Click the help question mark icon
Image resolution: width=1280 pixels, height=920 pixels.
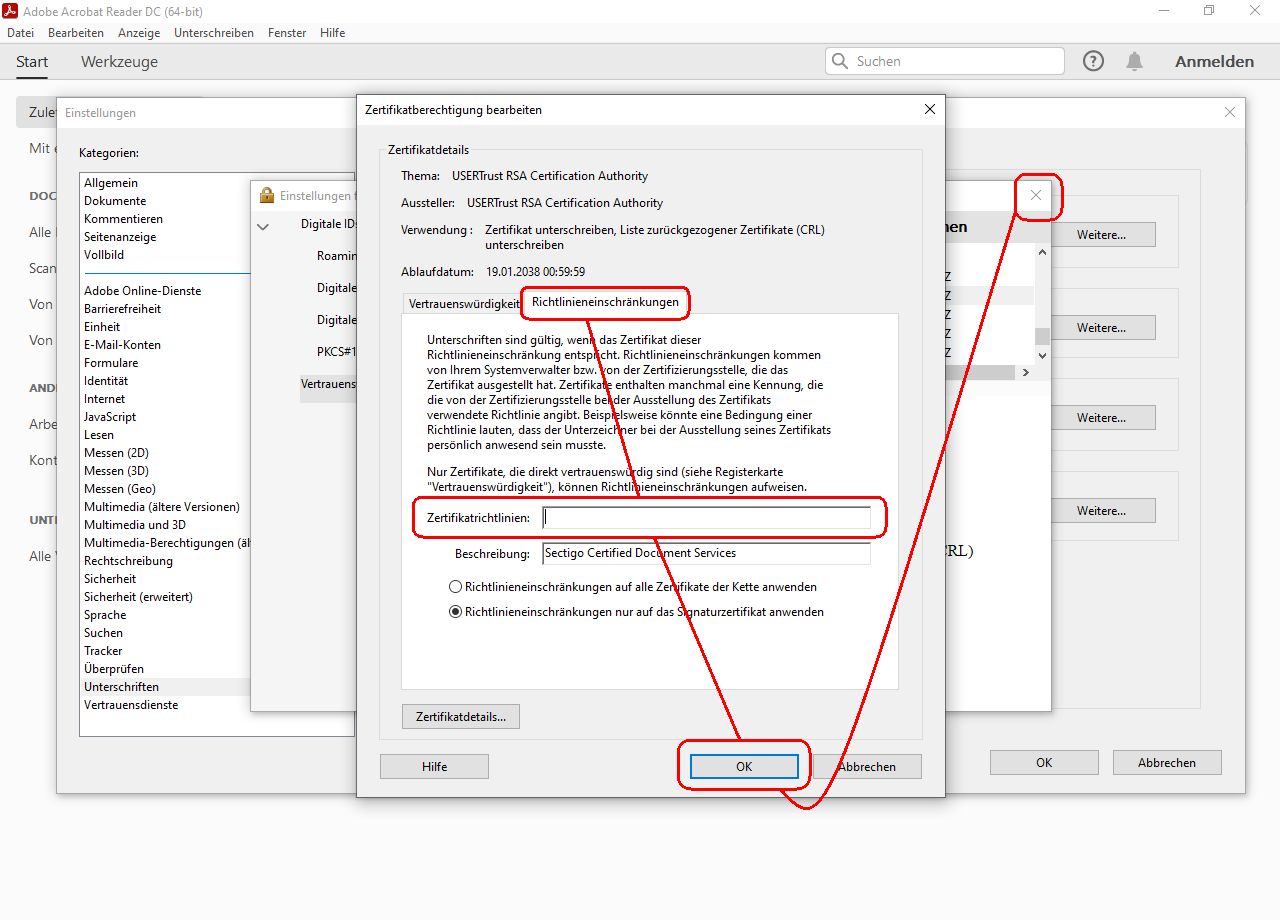click(1094, 61)
